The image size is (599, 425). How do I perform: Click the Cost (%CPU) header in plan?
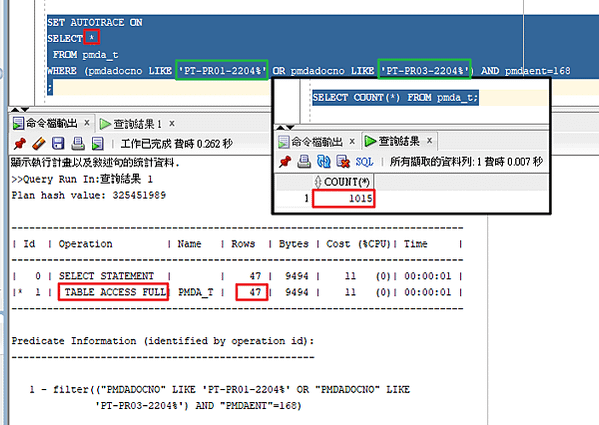[x=358, y=244]
